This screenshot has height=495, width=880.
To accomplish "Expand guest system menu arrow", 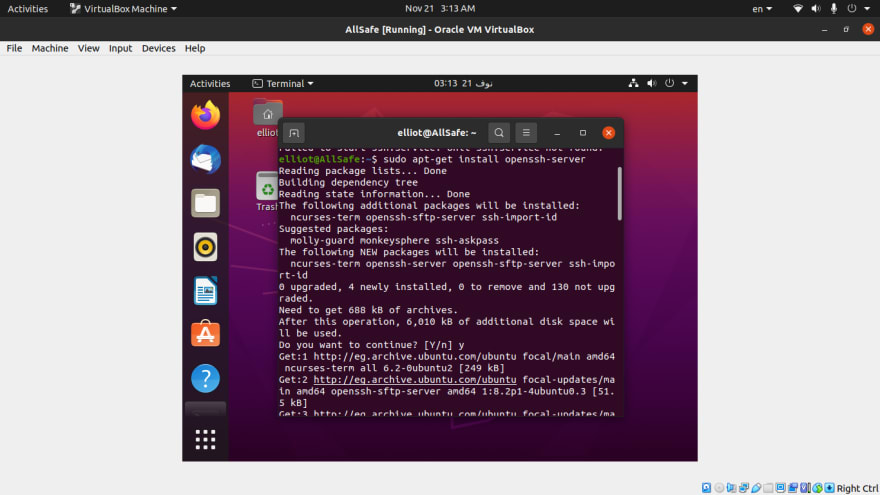I will pyautogui.click(x=685, y=83).
